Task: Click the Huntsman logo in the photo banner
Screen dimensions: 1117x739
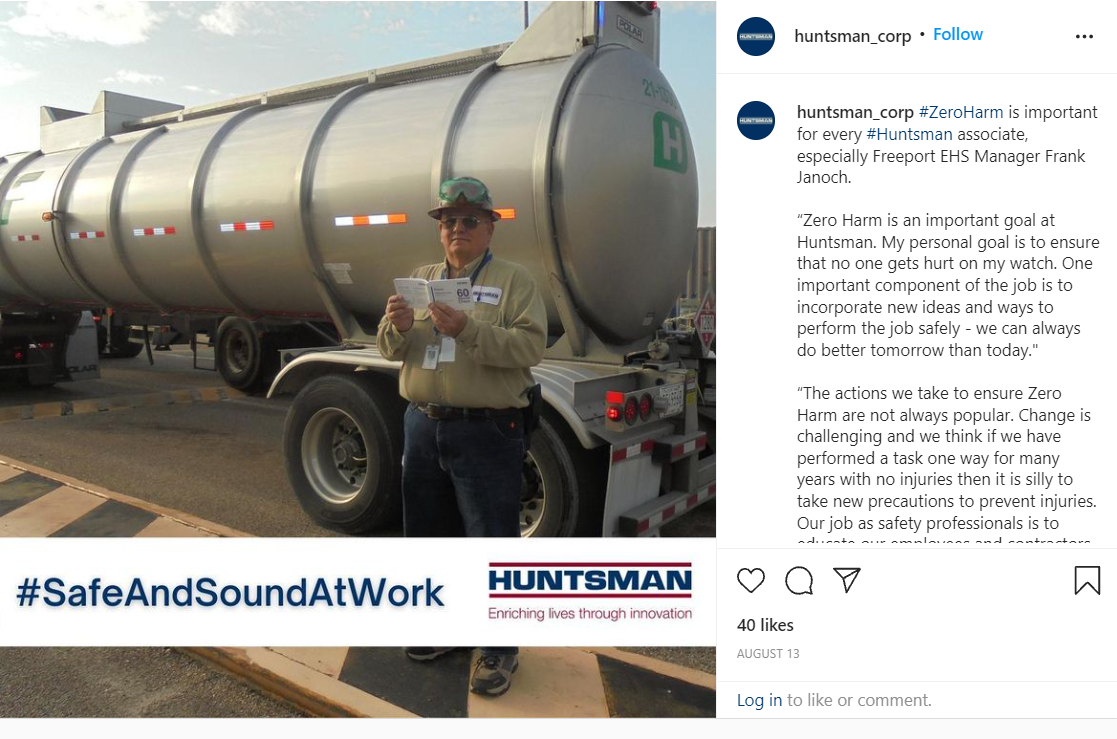Action: pyautogui.click(x=590, y=591)
